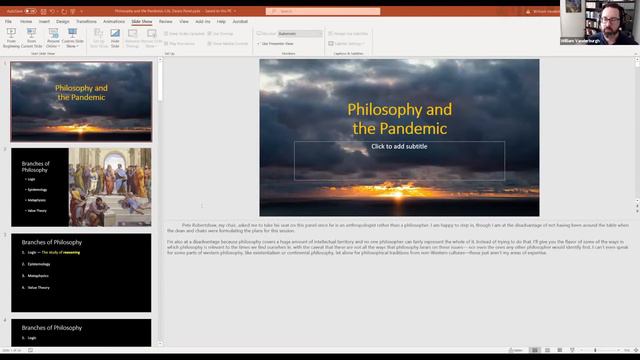Open the Acrobat tab

[x=240, y=22]
